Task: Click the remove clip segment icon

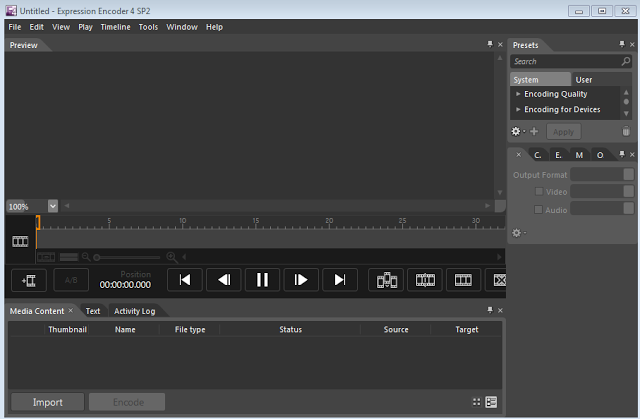Action: coord(498,280)
